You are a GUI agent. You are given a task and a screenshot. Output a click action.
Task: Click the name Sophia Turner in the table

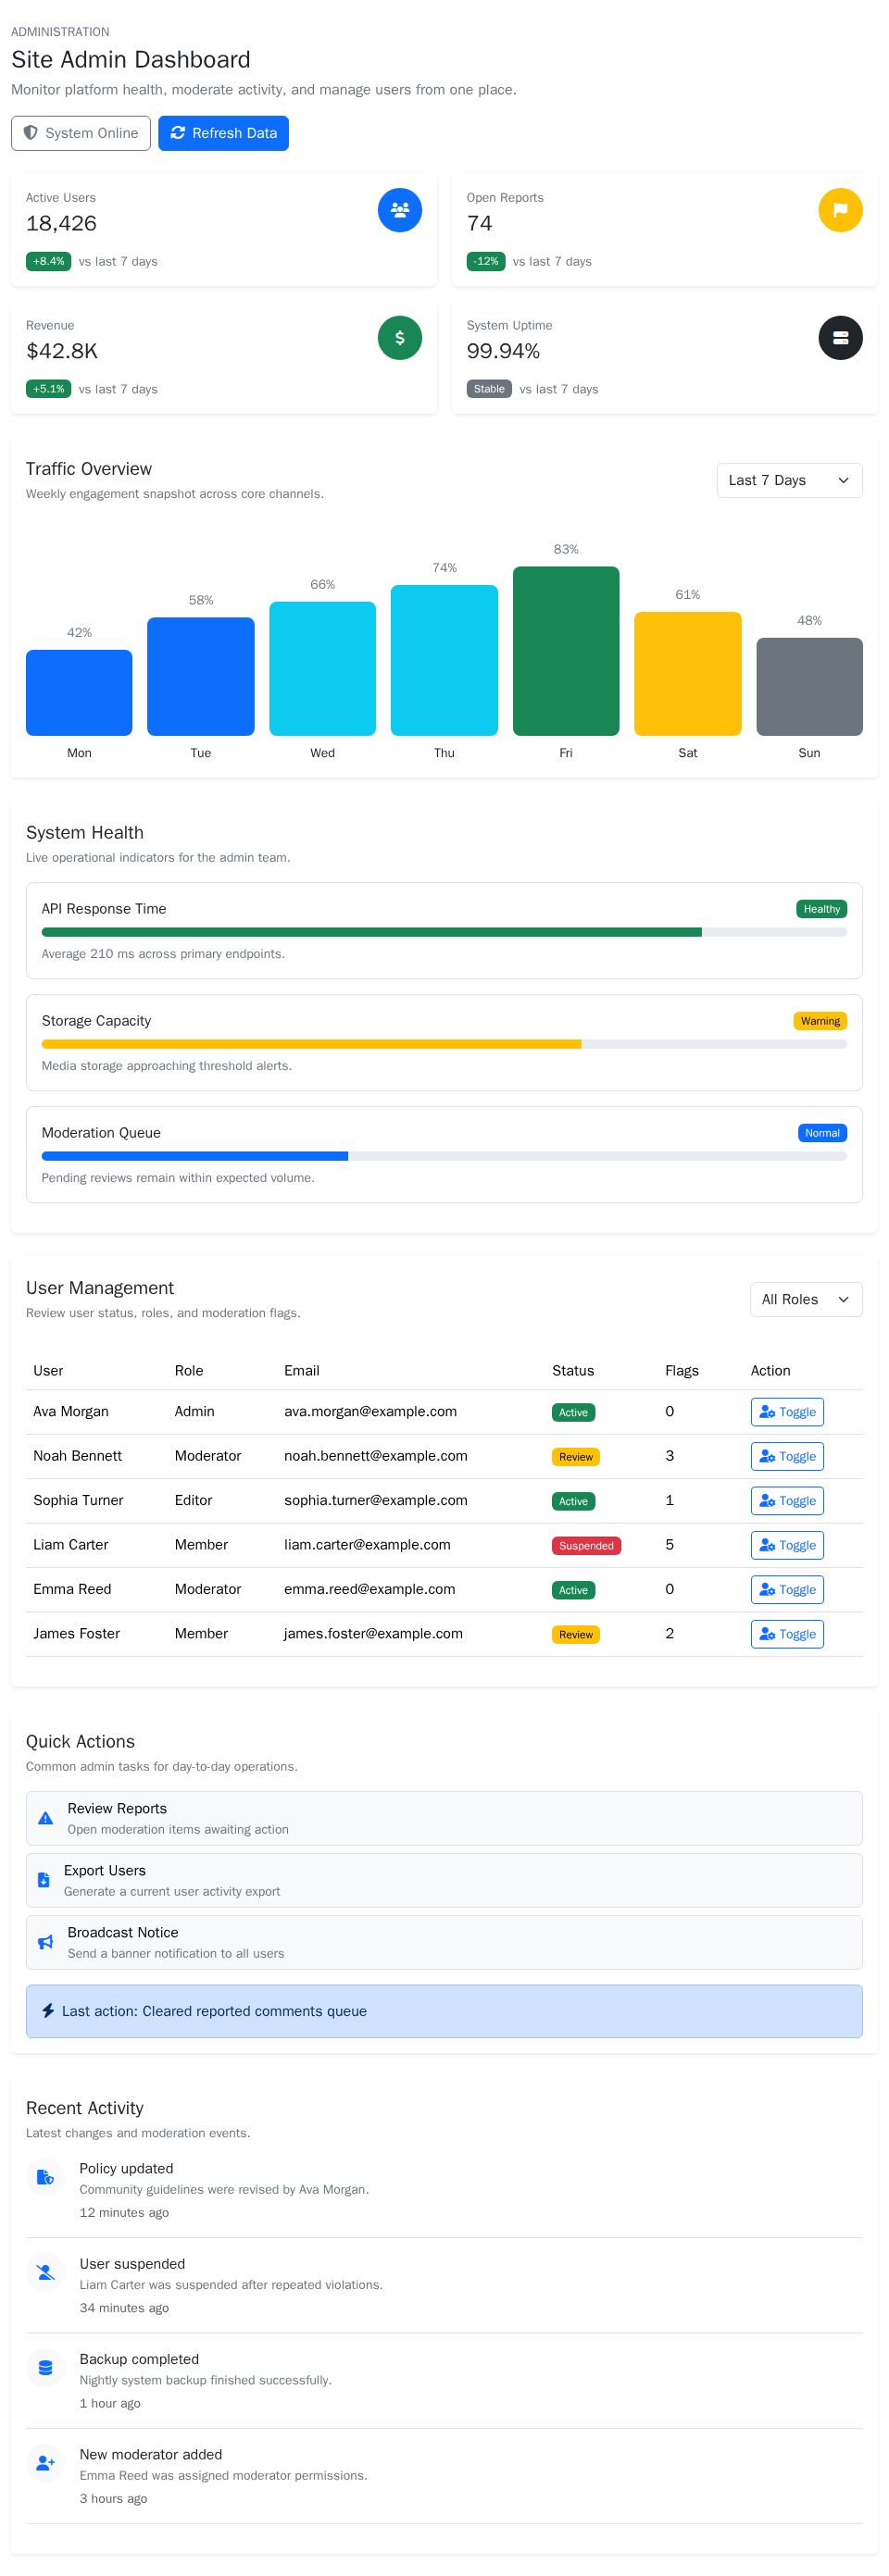pyautogui.click(x=78, y=1500)
